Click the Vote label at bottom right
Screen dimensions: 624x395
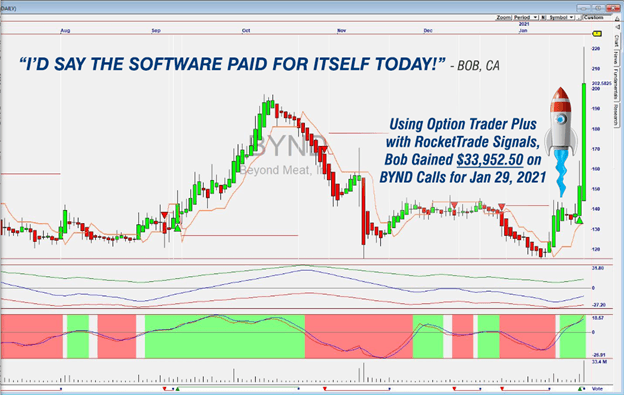coord(597,389)
